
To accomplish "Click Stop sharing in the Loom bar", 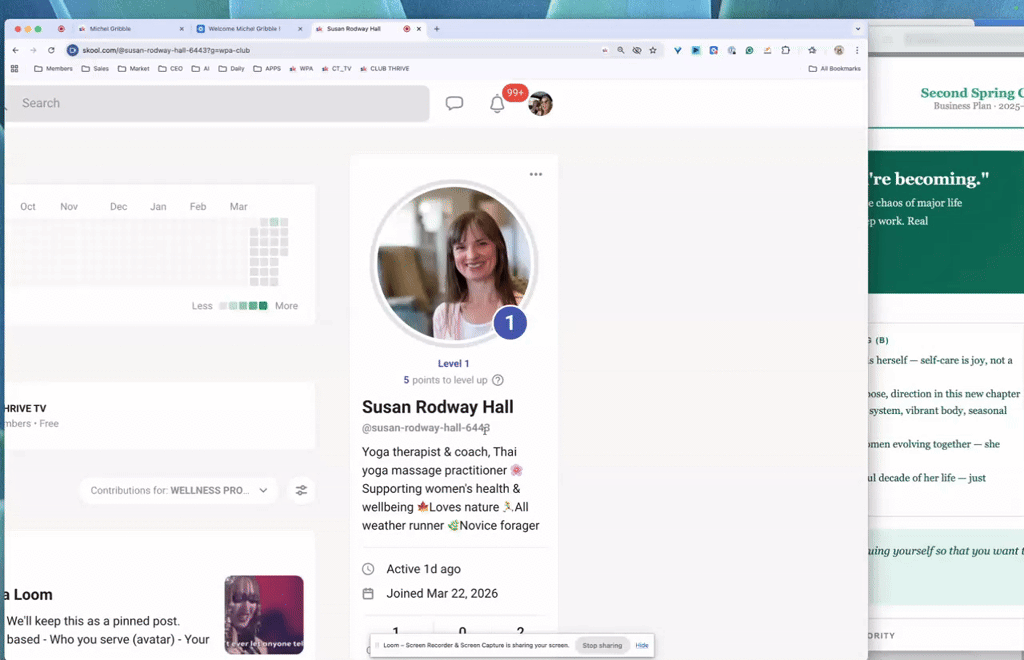I will click(602, 646).
